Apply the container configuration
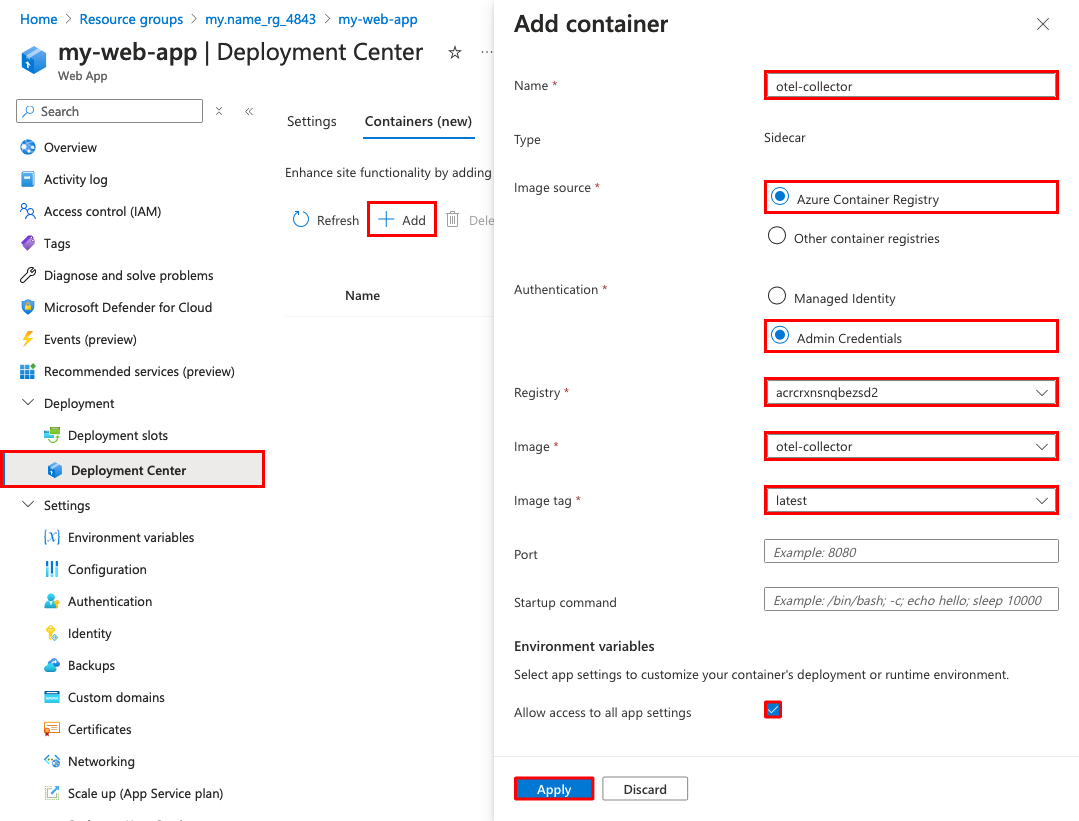 [x=553, y=788]
